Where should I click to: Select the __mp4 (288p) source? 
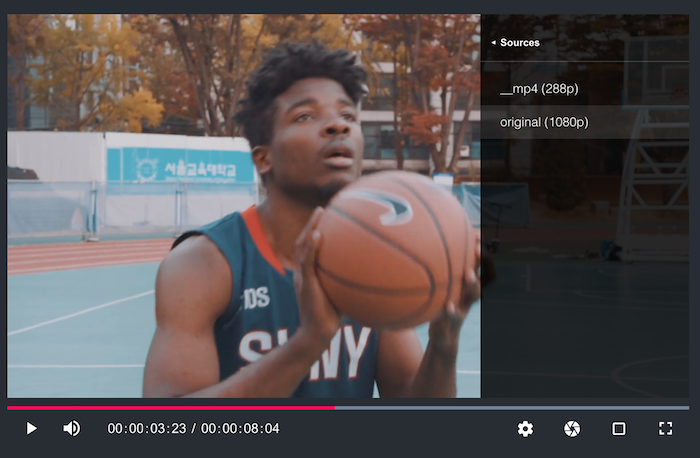pos(539,89)
